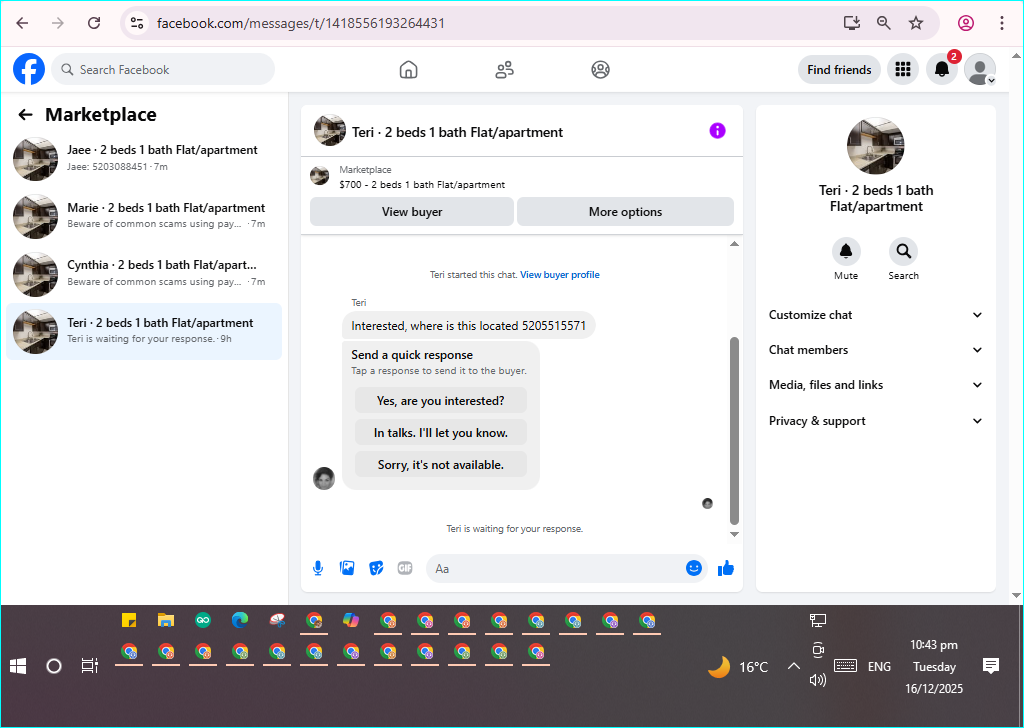Open Microsoft Edge from the taskbar
Screen dimensions: 1024x728
click(240, 620)
